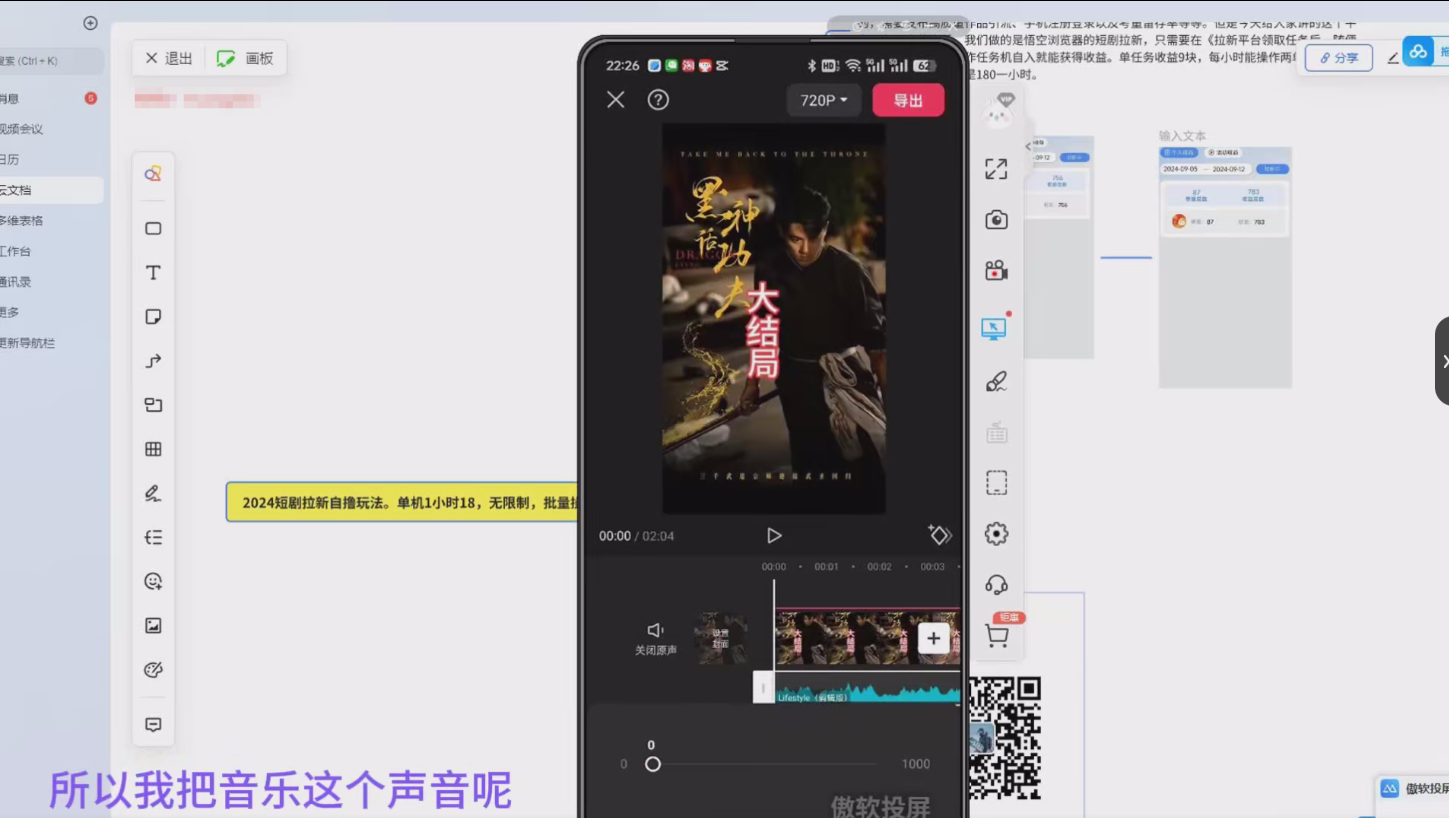1449x818 pixels.
Task: Click the VIP mascot avatar in mirror sidebar
Action: click(x=997, y=111)
